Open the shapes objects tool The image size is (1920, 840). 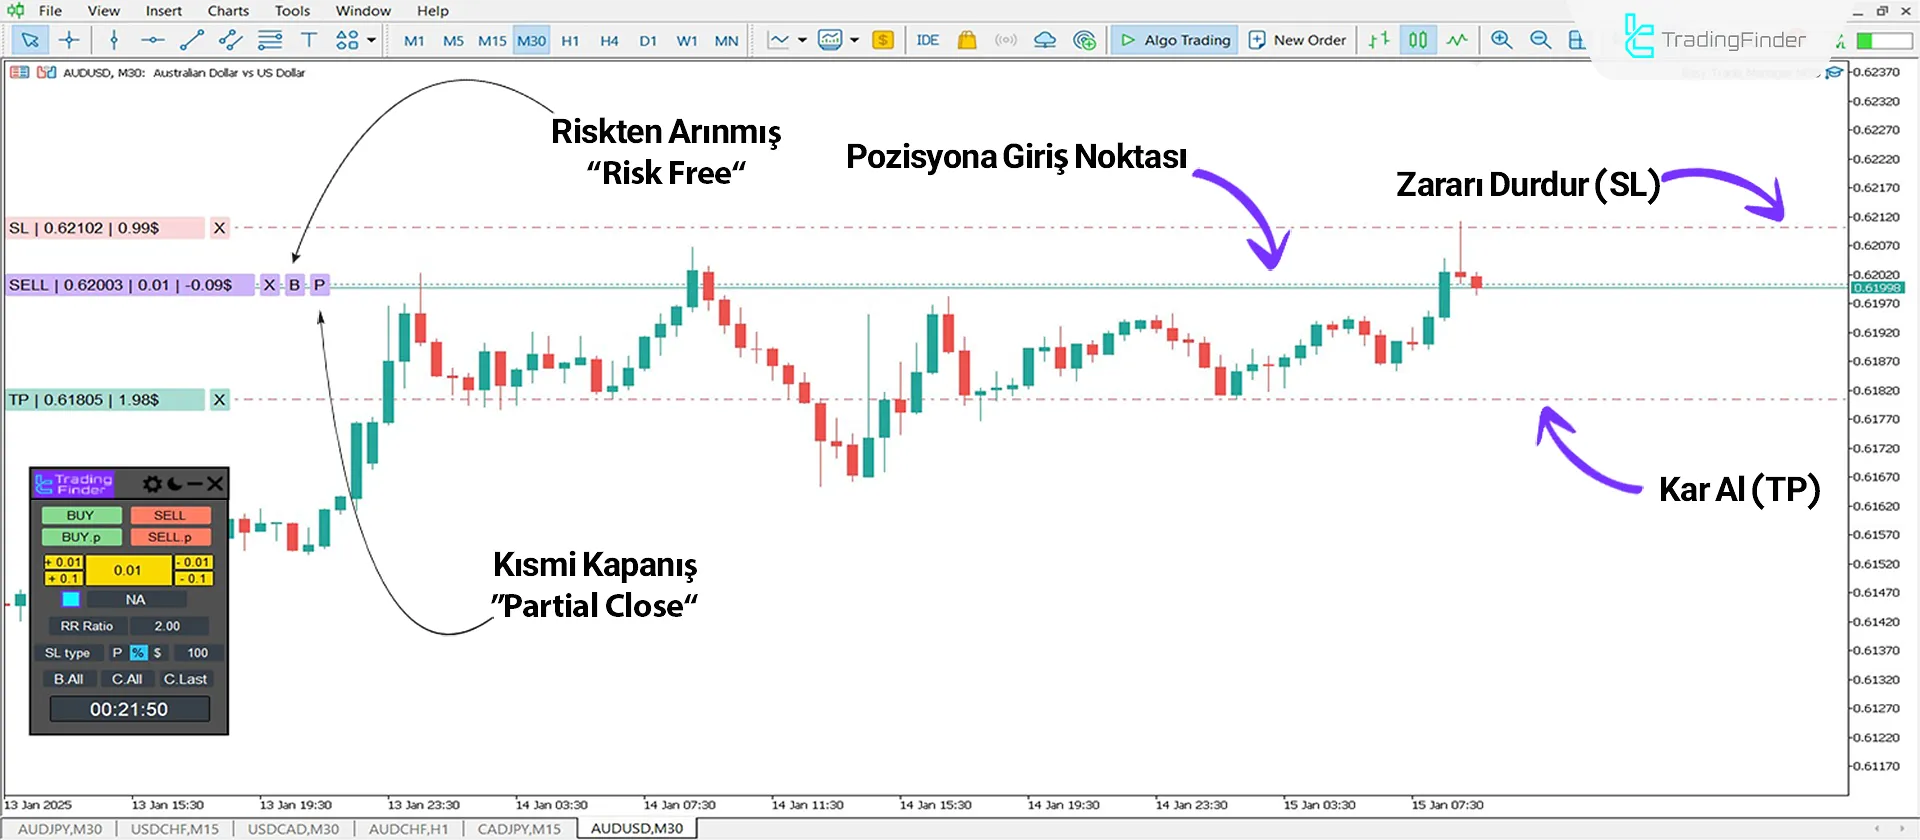click(347, 40)
